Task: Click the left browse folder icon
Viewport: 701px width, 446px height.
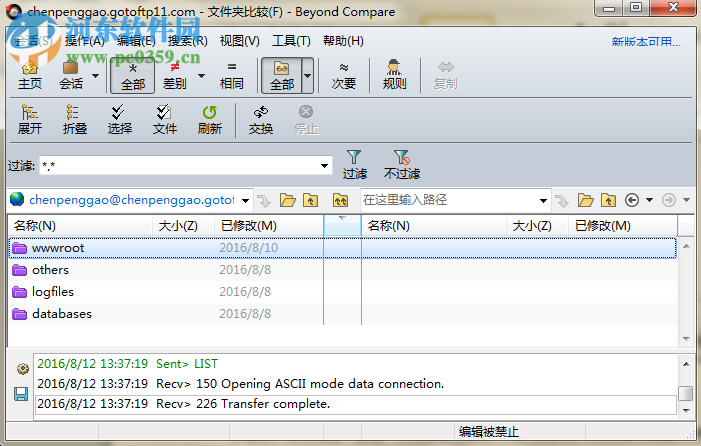Action: point(287,200)
